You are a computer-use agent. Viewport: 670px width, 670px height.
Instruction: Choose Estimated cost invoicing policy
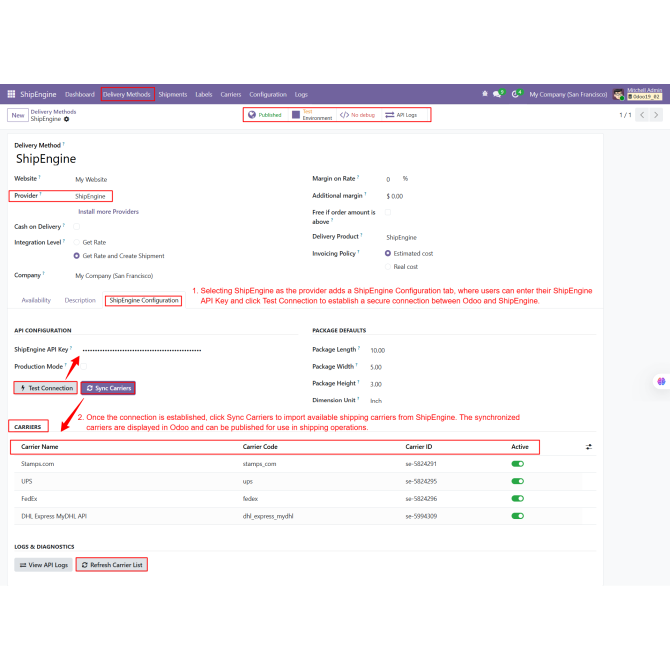click(388, 253)
